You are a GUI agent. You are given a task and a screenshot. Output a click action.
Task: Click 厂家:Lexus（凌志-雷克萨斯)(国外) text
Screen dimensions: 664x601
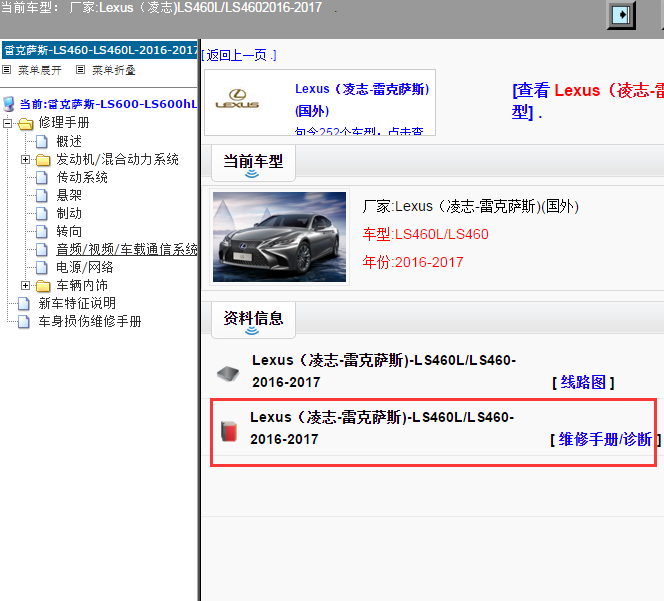pos(470,207)
